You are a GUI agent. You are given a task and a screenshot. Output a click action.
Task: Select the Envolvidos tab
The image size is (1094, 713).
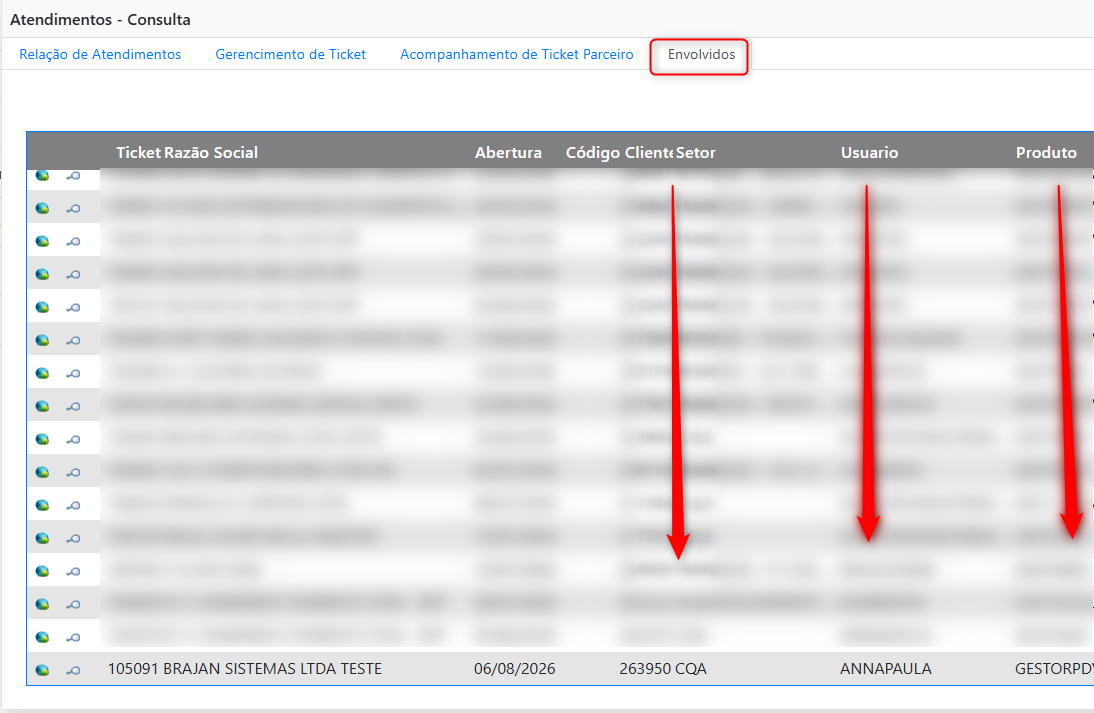(700, 54)
